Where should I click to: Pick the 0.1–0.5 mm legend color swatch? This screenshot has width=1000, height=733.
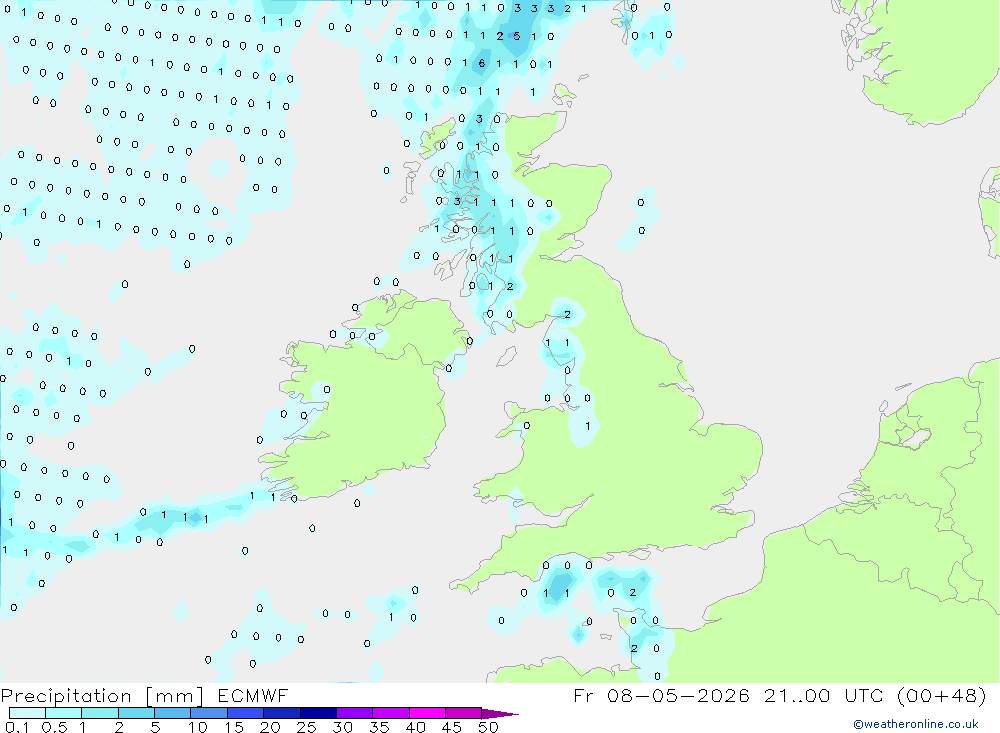tap(27, 713)
